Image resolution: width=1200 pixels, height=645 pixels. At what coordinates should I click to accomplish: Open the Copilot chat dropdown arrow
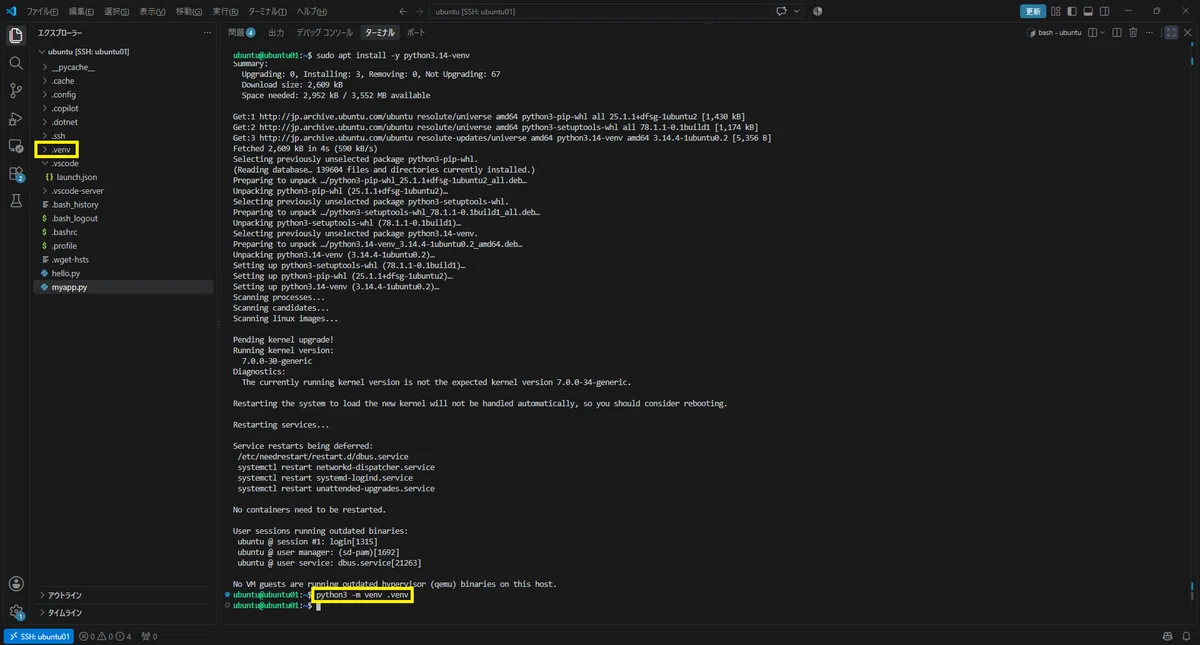click(x=797, y=11)
